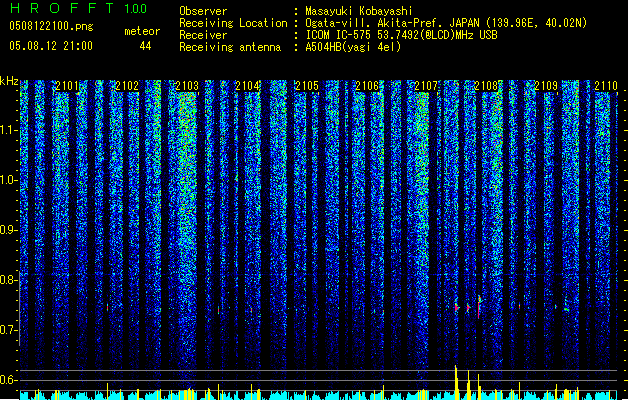Click the 1.0 frequency axis label
The height and width of the screenshot is (400, 629).
click(x=9, y=180)
